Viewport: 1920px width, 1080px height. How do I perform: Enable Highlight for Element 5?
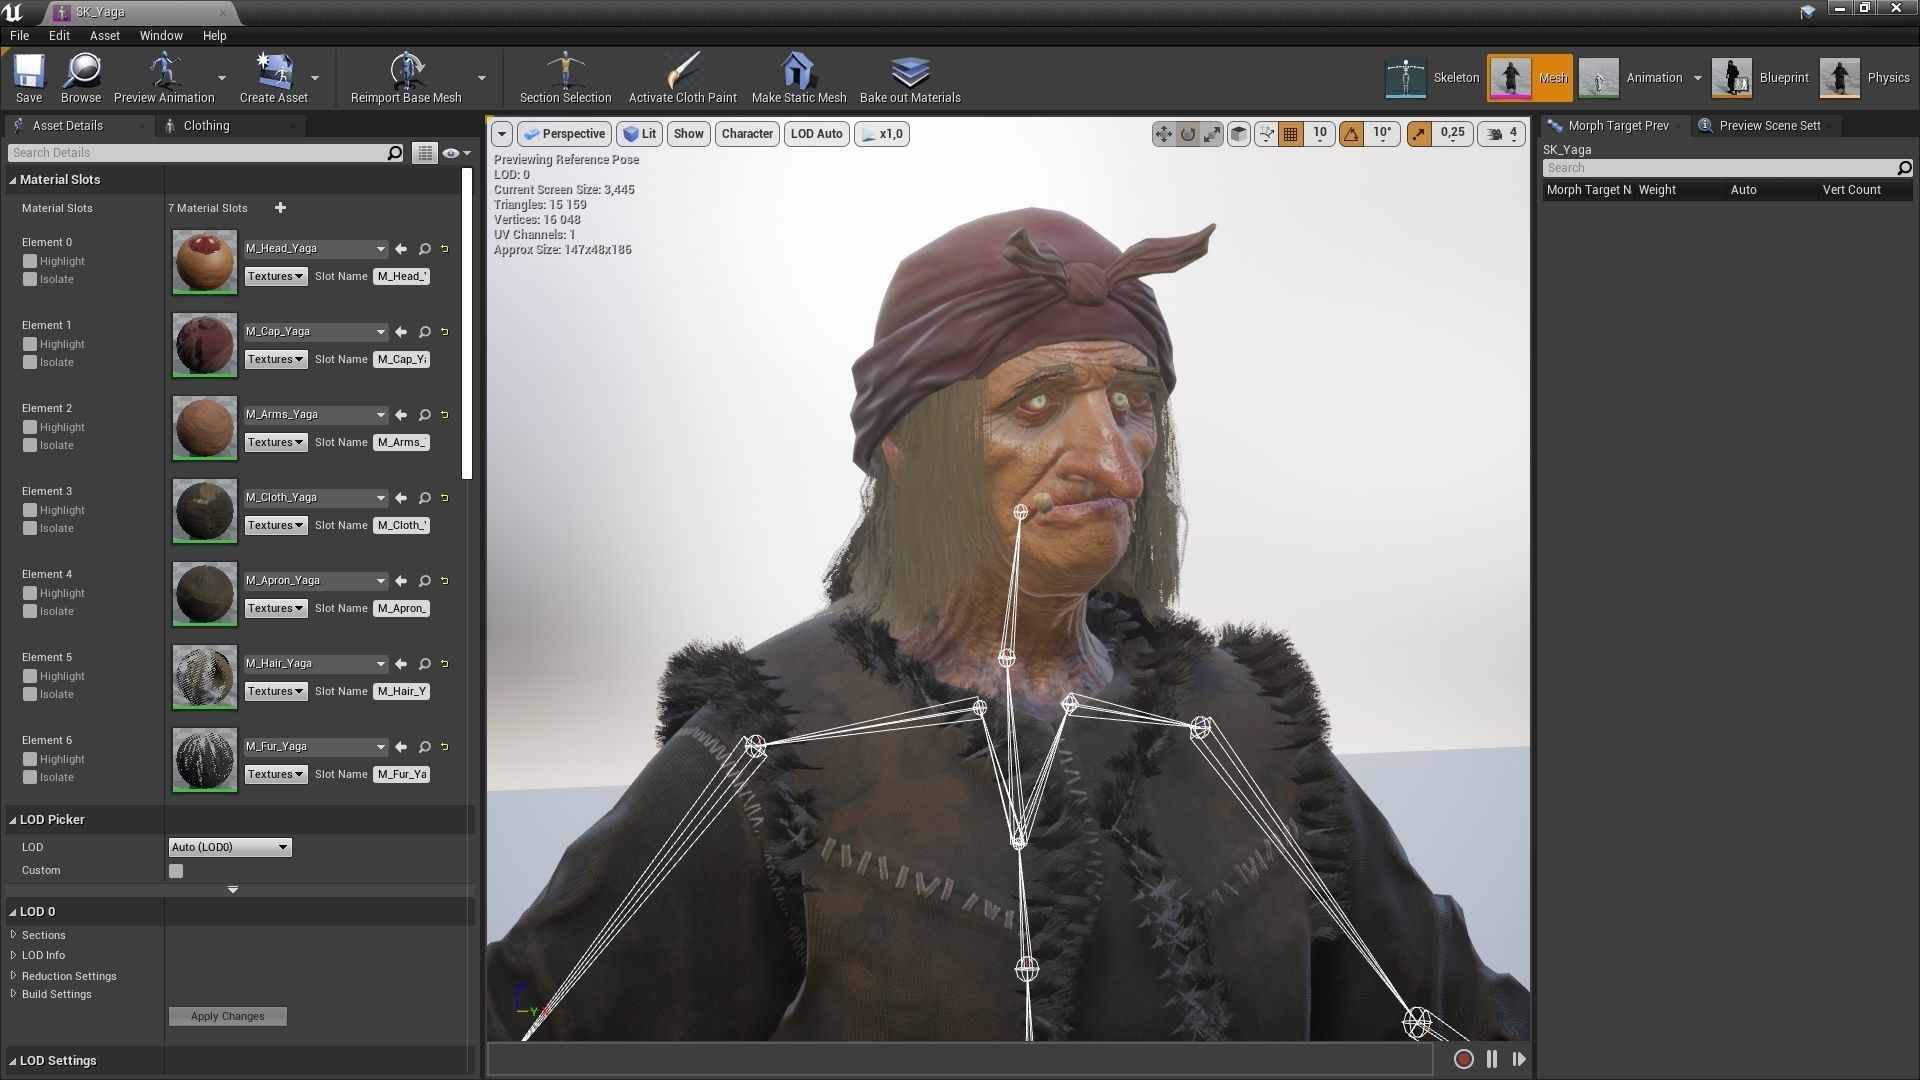tap(30, 676)
